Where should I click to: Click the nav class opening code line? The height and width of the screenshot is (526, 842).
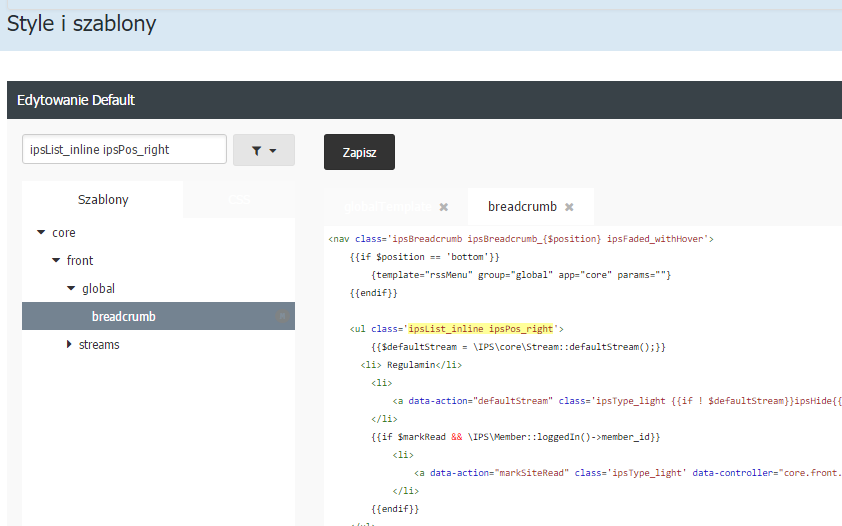pos(520,239)
